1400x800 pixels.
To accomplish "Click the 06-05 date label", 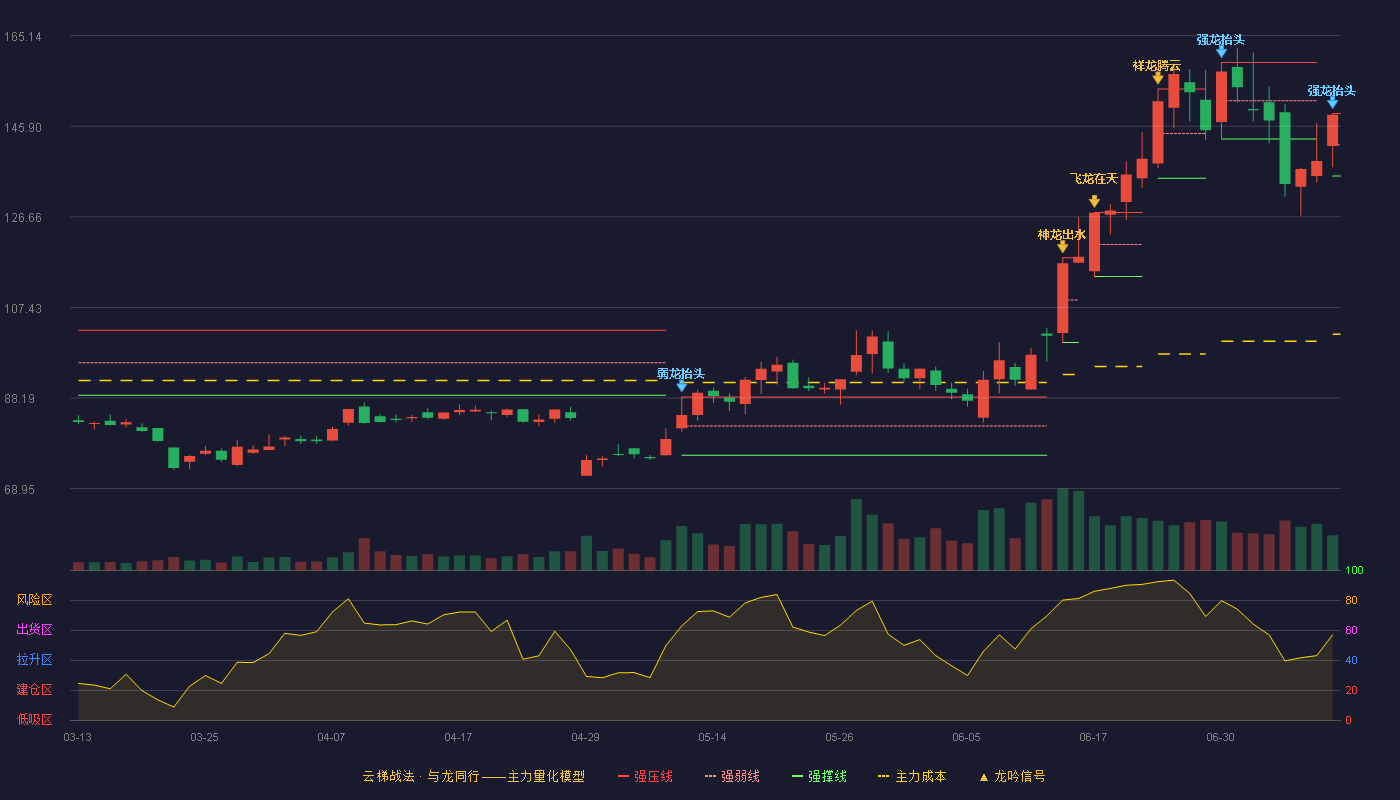I will [966, 737].
